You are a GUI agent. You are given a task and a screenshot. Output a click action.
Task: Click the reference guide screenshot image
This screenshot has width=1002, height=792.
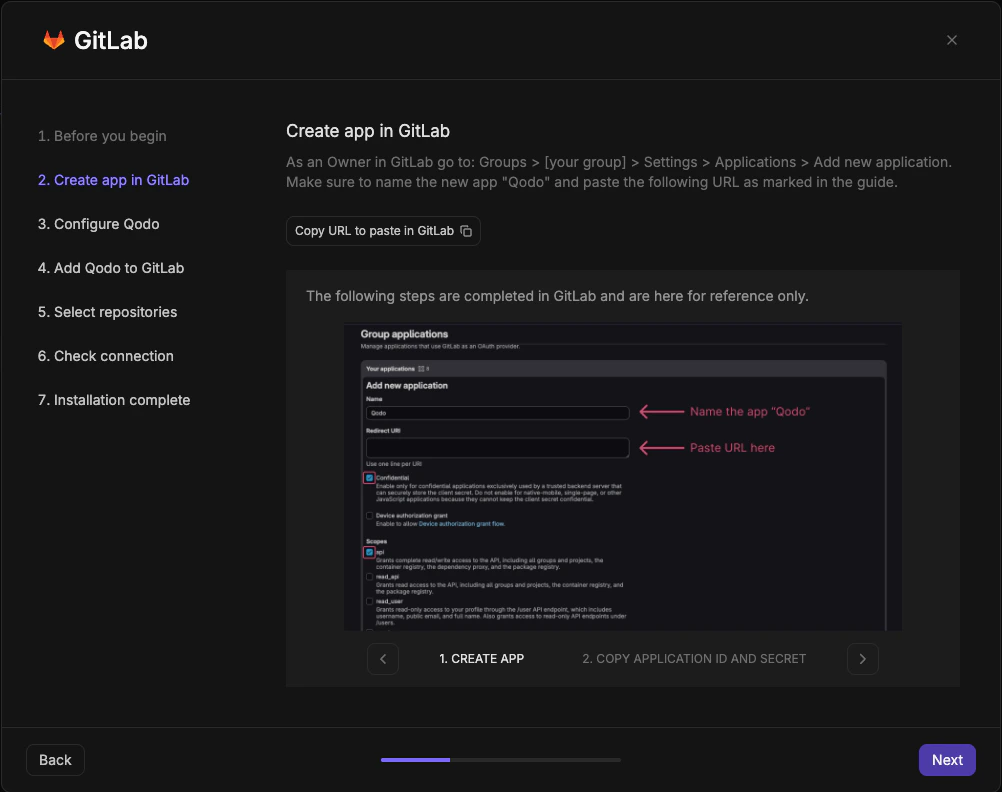[623, 477]
